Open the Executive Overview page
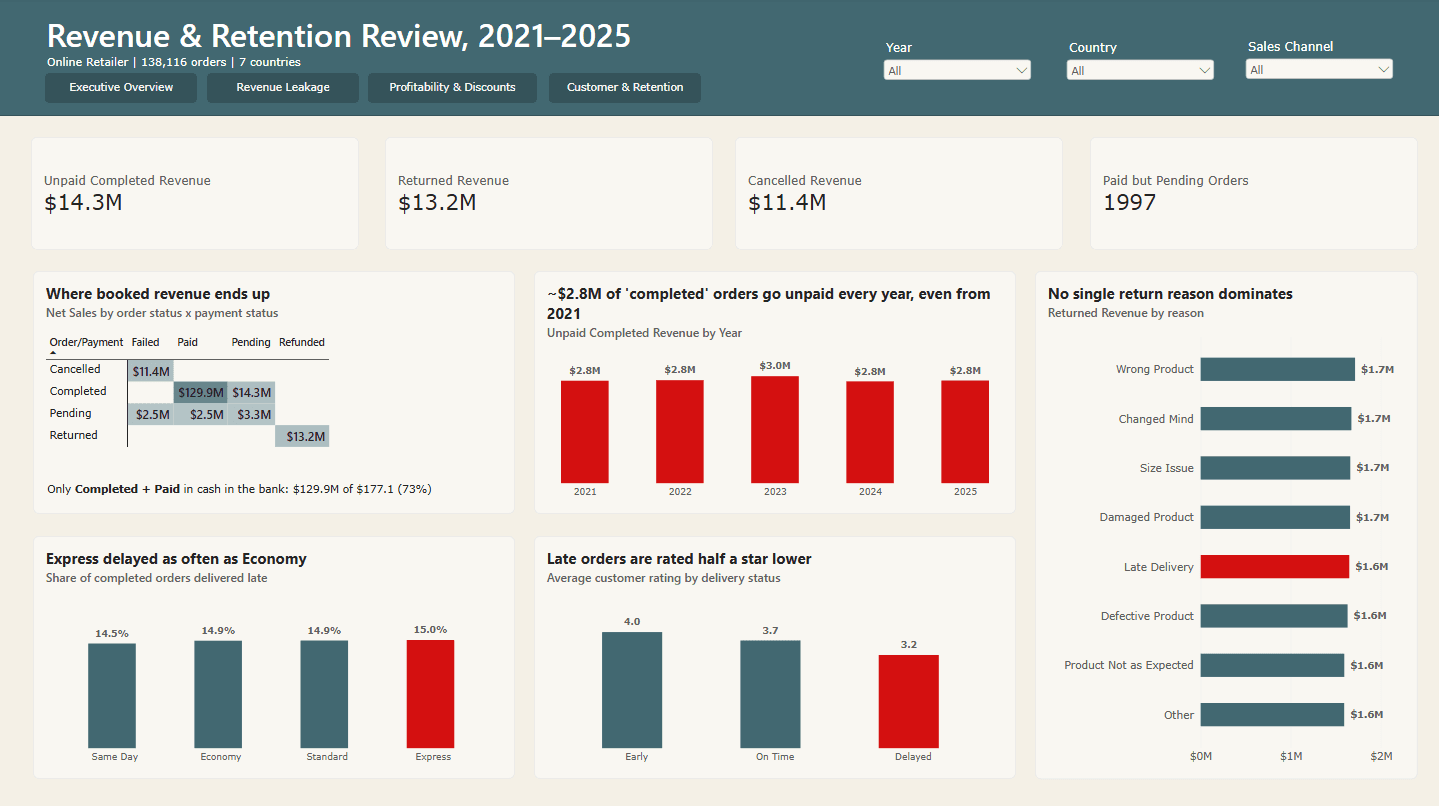The image size is (1439, 806). pos(121,88)
